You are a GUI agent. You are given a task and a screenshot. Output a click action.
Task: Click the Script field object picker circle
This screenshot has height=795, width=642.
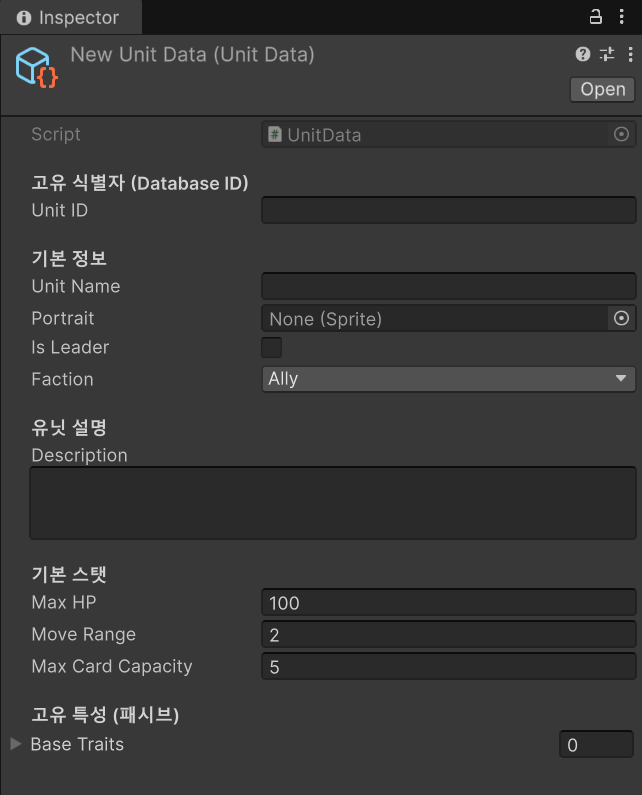click(x=621, y=134)
